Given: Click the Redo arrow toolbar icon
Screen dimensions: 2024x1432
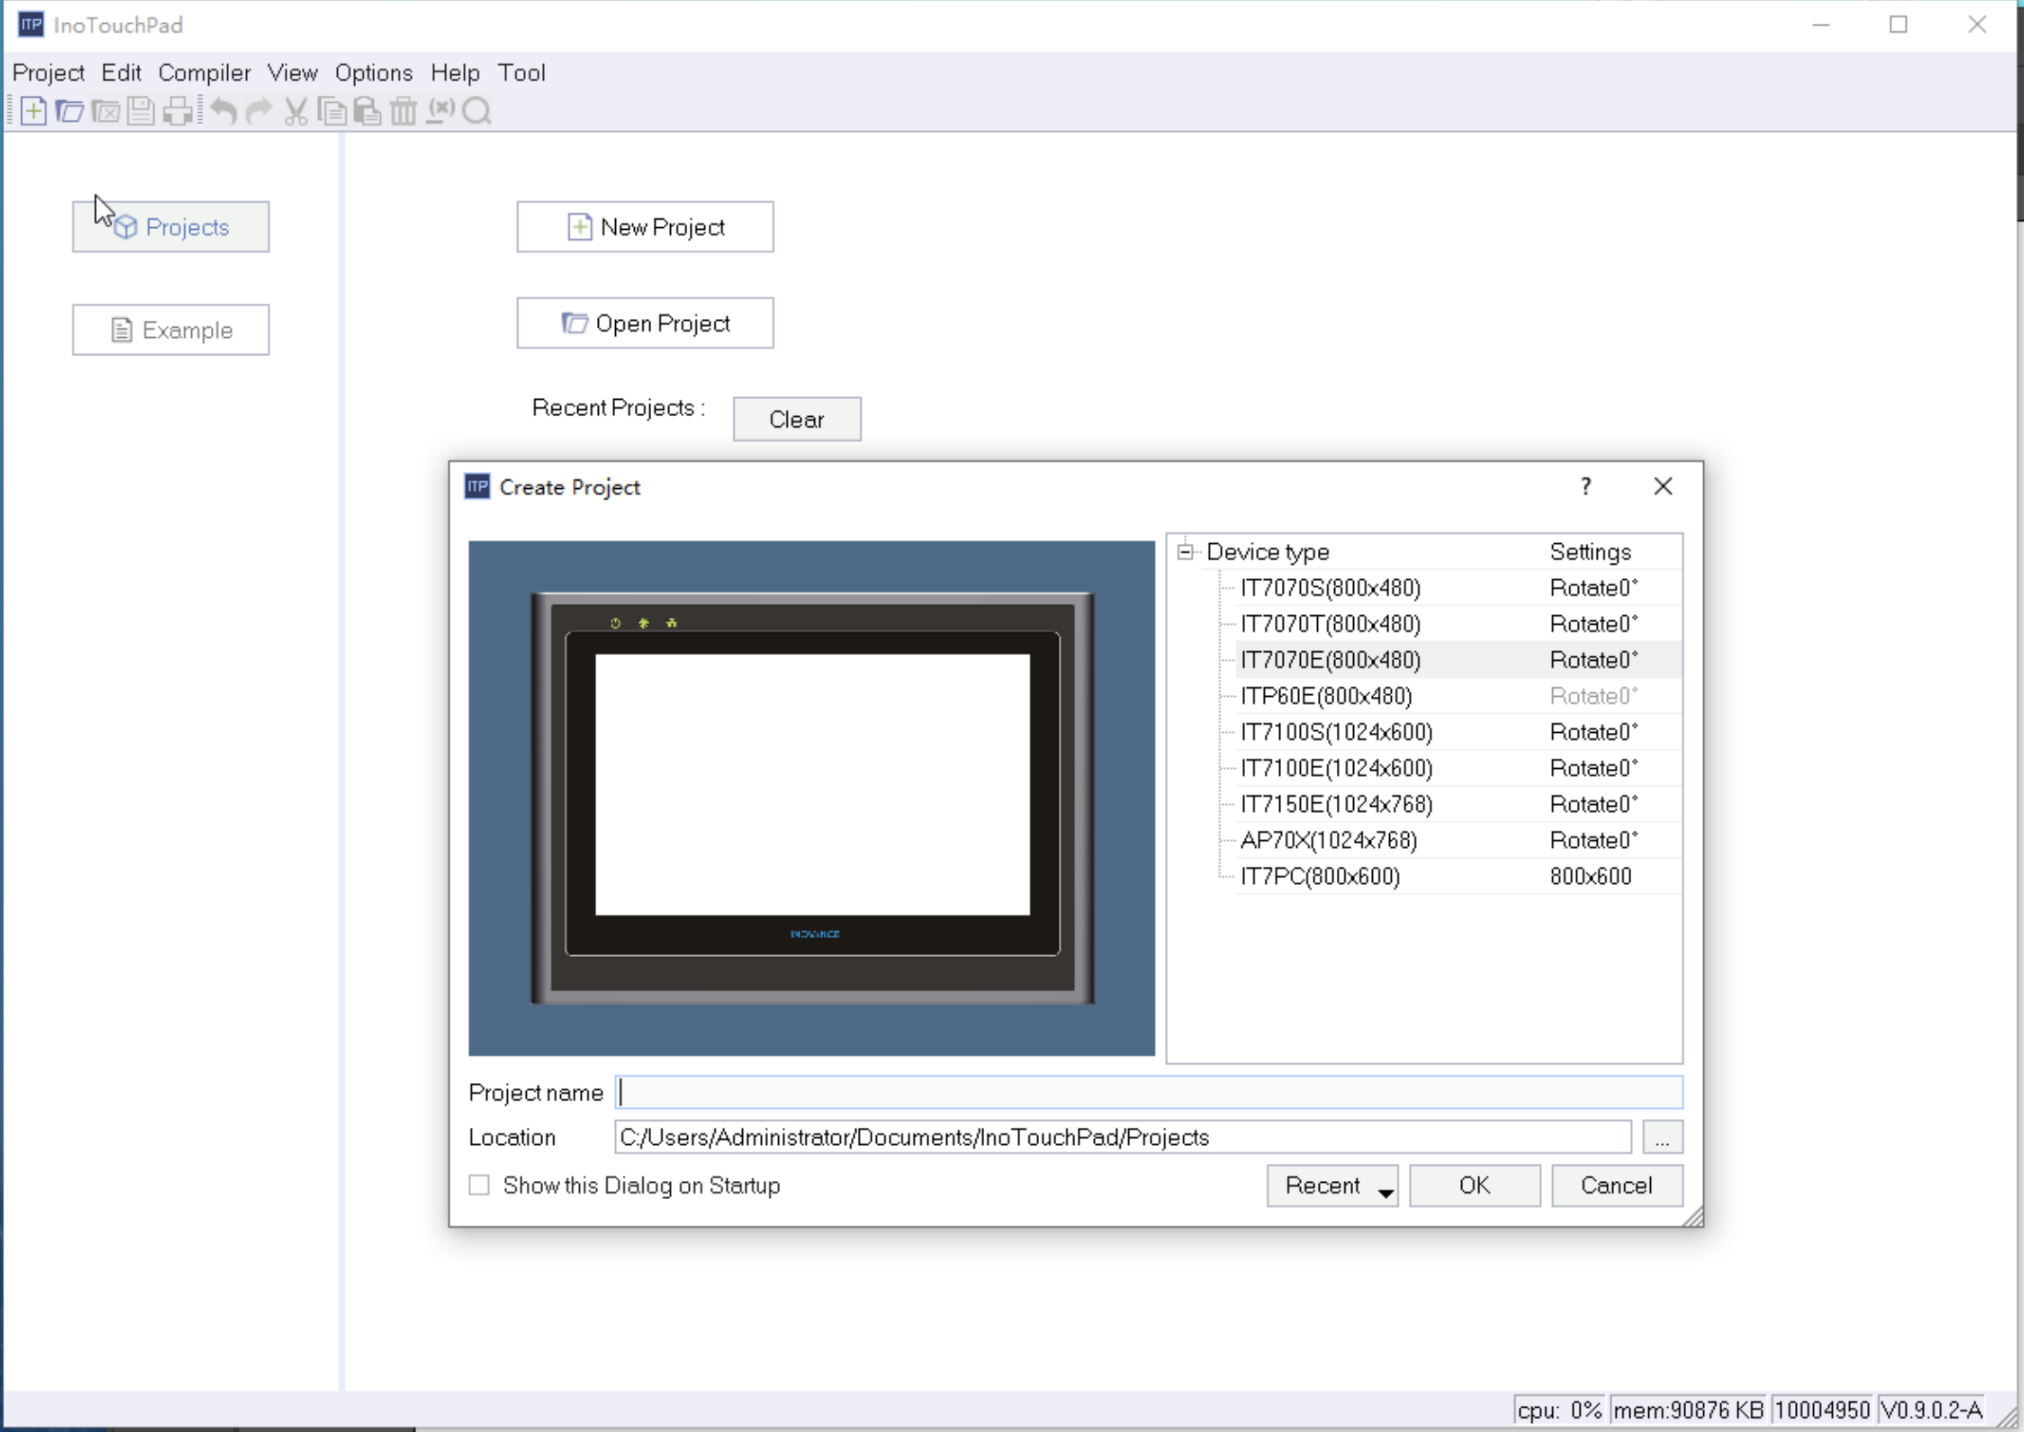Looking at the screenshot, I should 259,111.
